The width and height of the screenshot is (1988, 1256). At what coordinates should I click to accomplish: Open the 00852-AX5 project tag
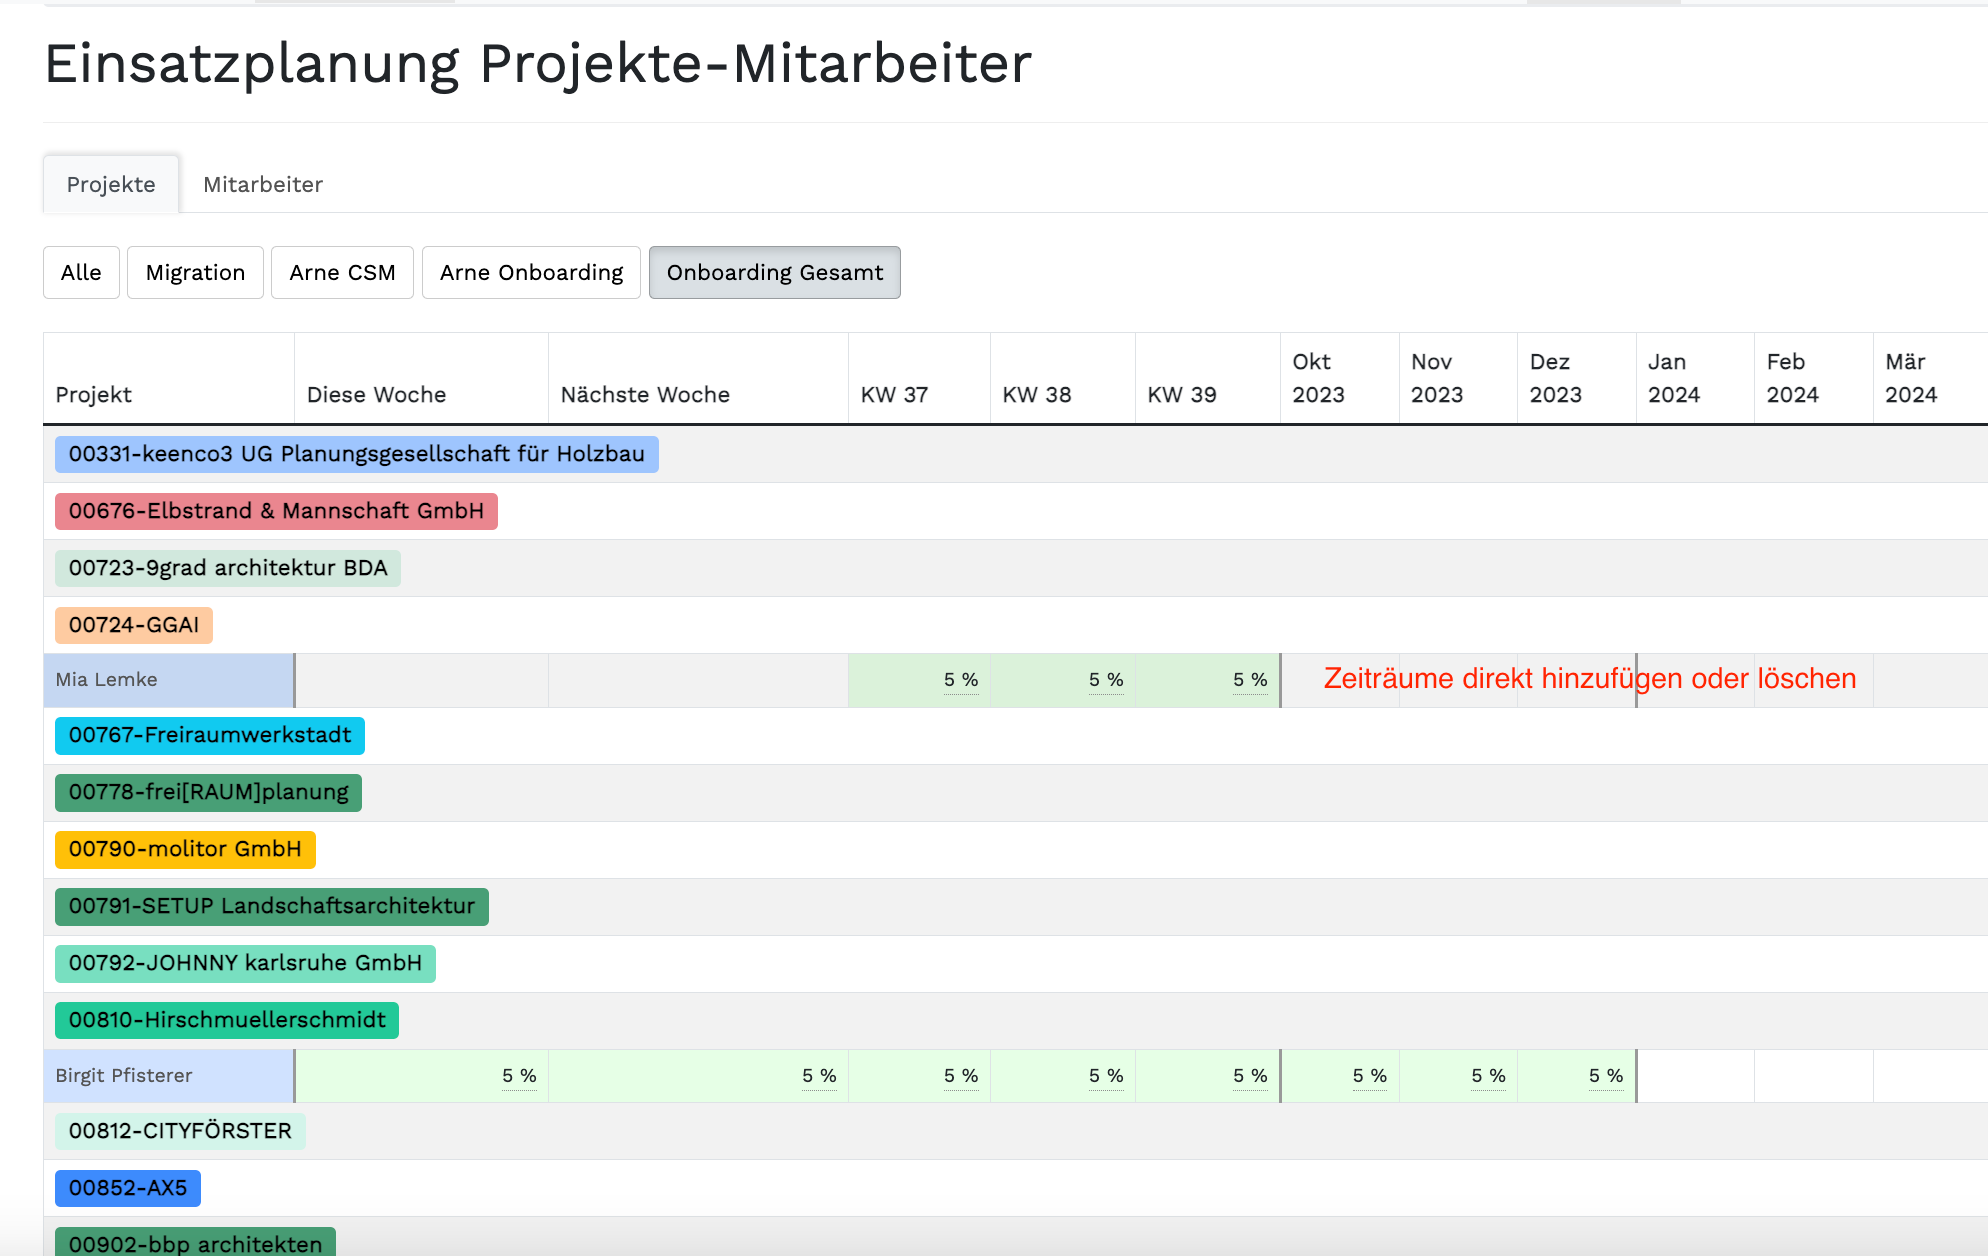(x=127, y=1188)
